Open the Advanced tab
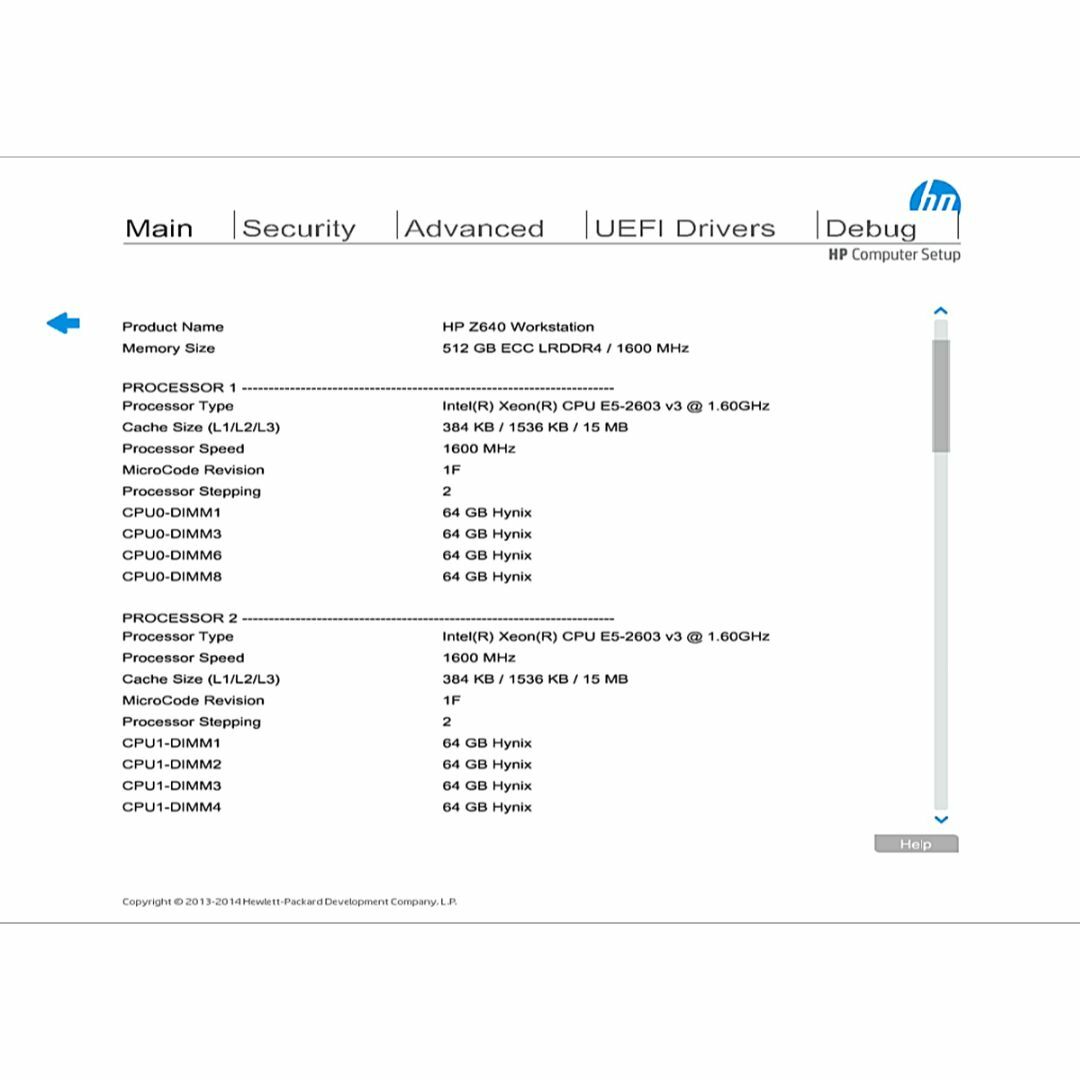 (x=474, y=228)
